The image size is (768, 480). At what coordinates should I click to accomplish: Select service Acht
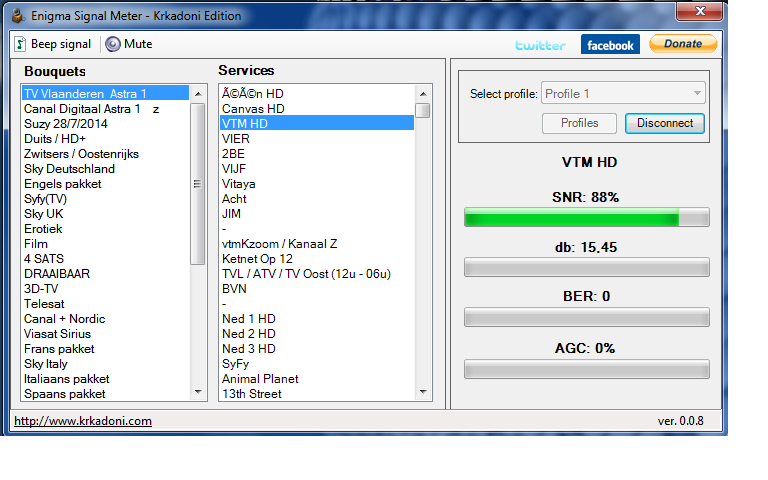coord(317,199)
